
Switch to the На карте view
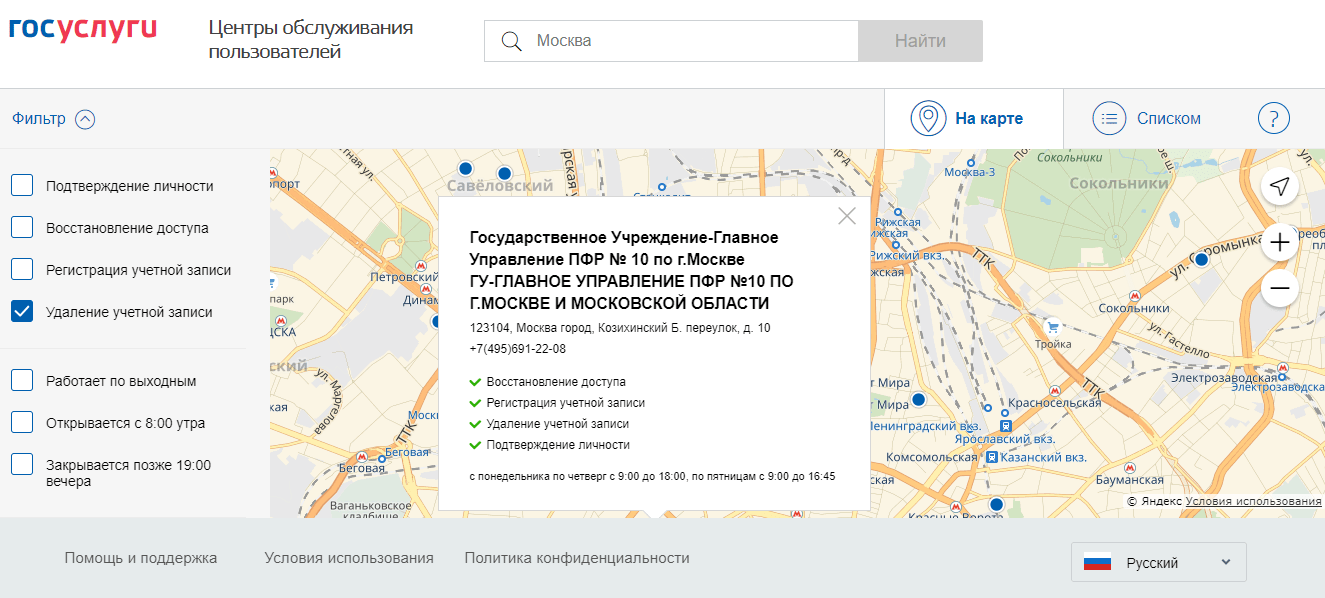tap(967, 118)
